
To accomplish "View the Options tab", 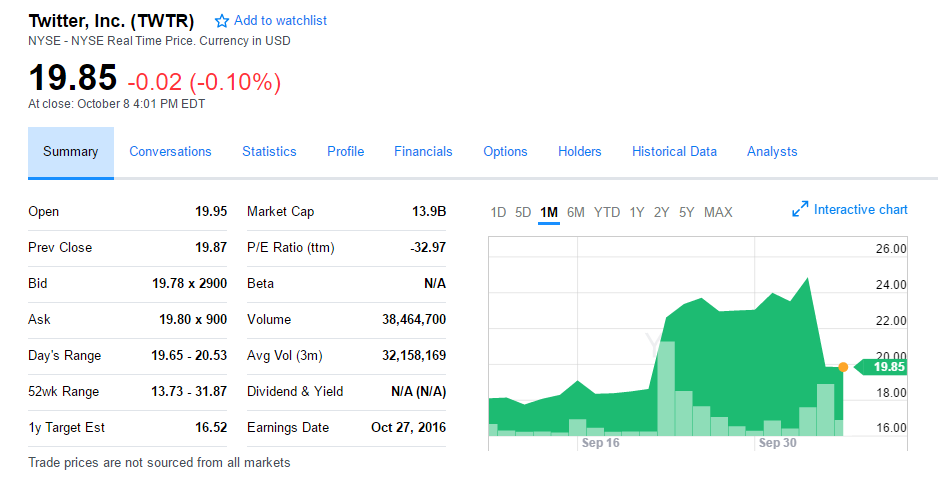I will pyautogui.click(x=505, y=151).
